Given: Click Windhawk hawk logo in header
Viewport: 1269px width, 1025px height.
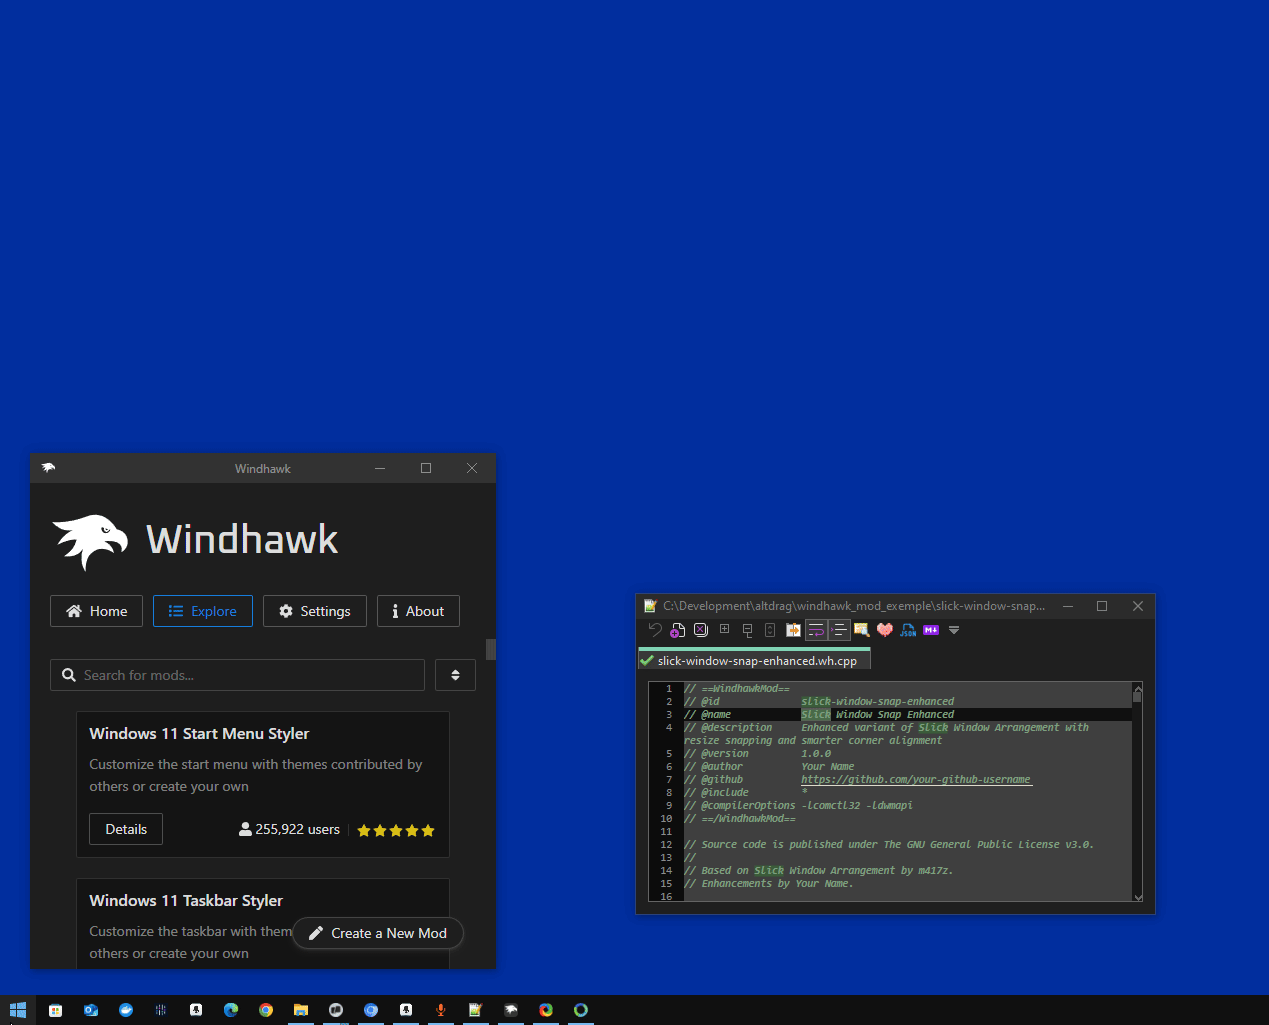Looking at the screenshot, I should click(x=91, y=541).
